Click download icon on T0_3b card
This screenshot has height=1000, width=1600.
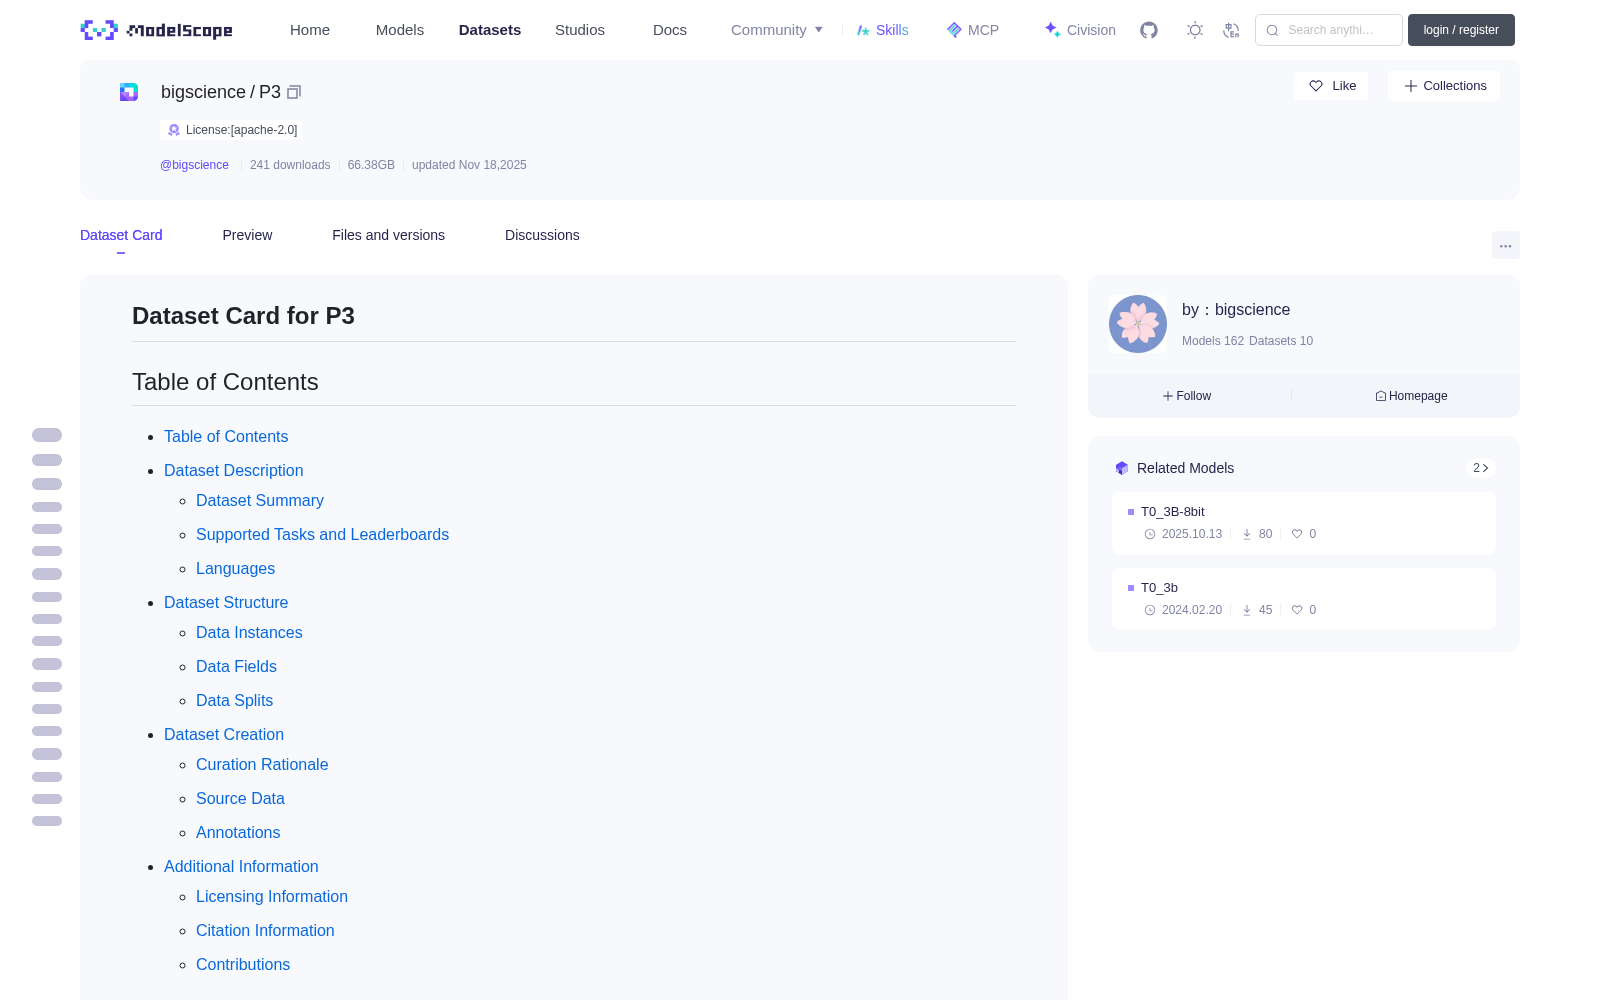click(1247, 610)
